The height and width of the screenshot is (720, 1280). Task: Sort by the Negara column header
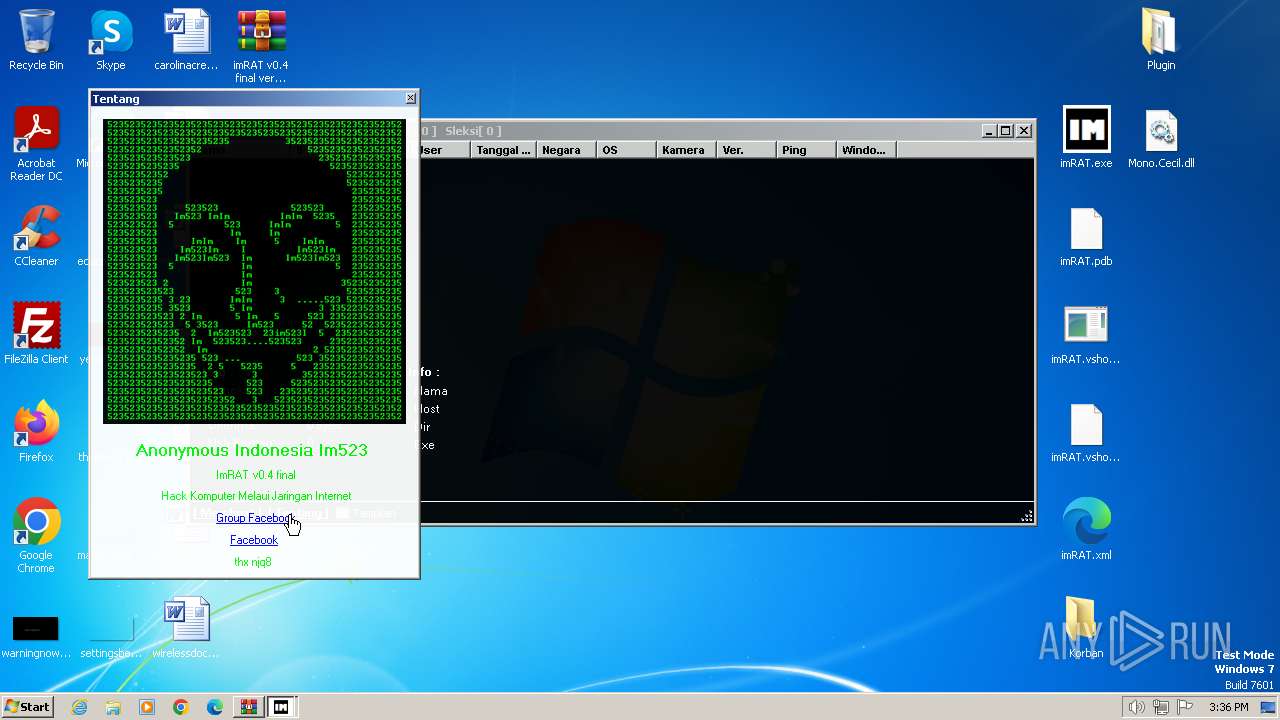click(566, 150)
